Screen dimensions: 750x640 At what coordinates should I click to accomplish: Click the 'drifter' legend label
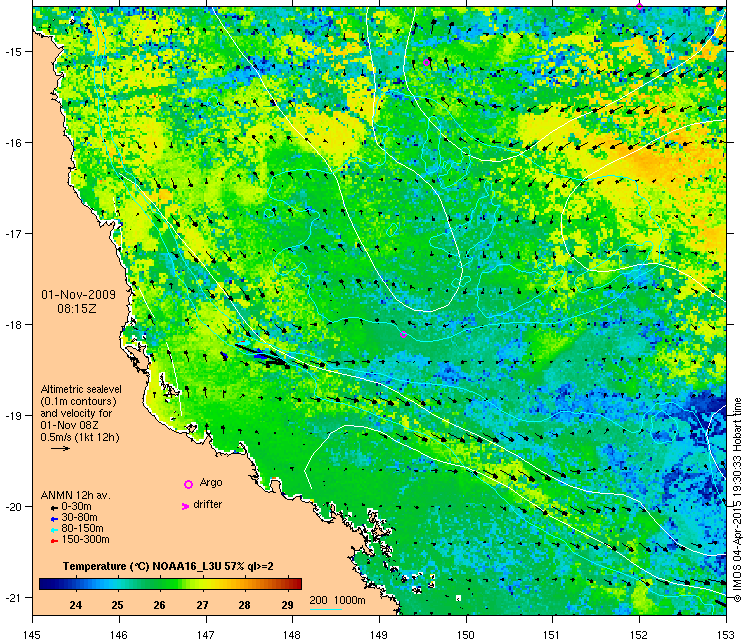pos(208,505)
